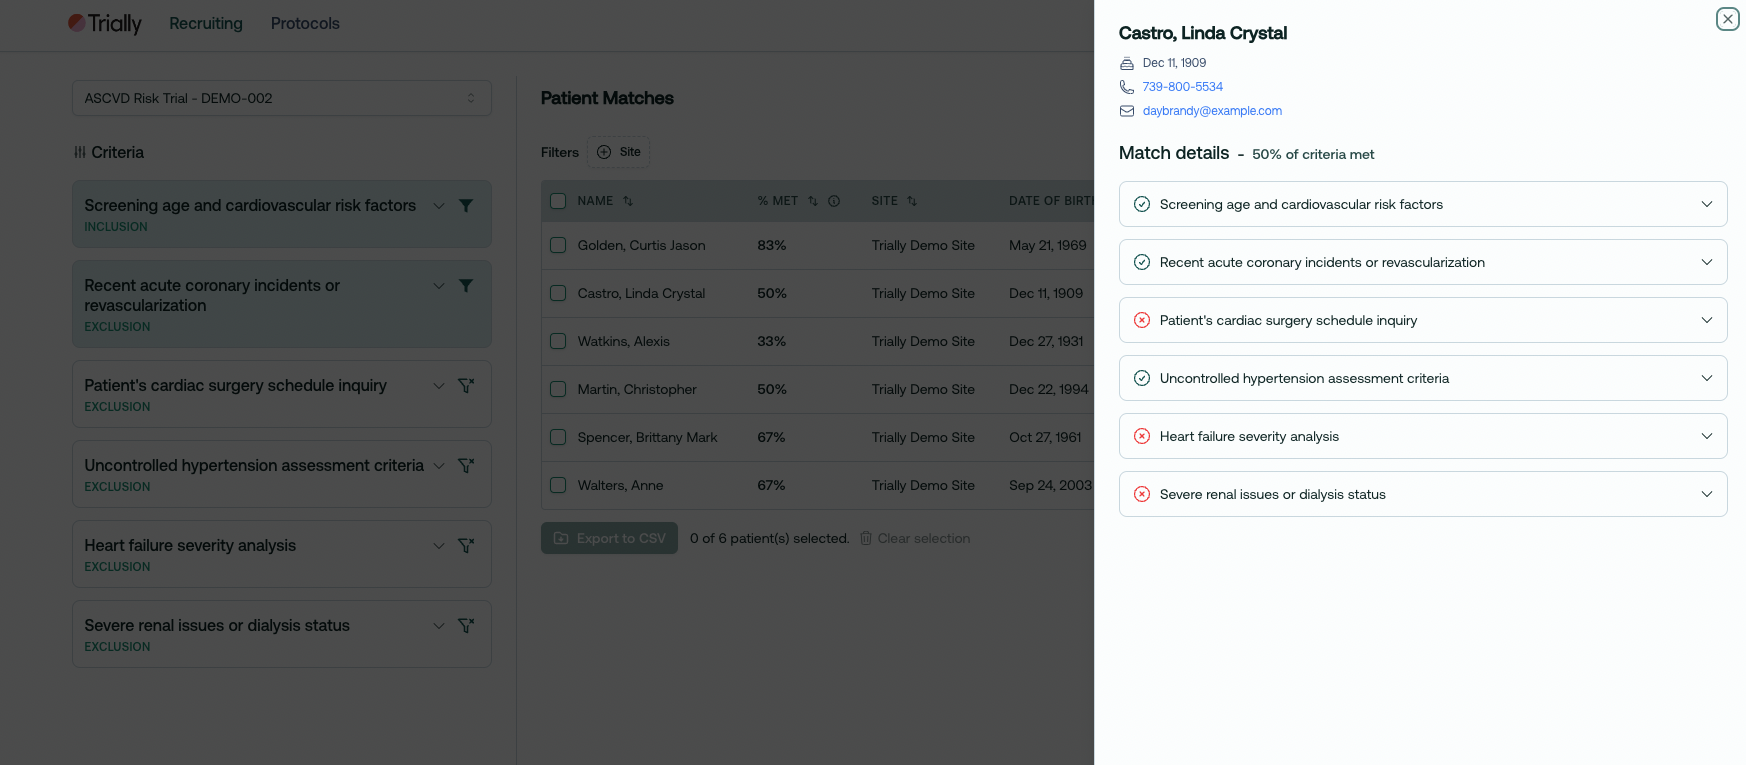Click filter icon on Heart failure severity analysis
This screenshot has height=765, width=1746.
(466, 546)
